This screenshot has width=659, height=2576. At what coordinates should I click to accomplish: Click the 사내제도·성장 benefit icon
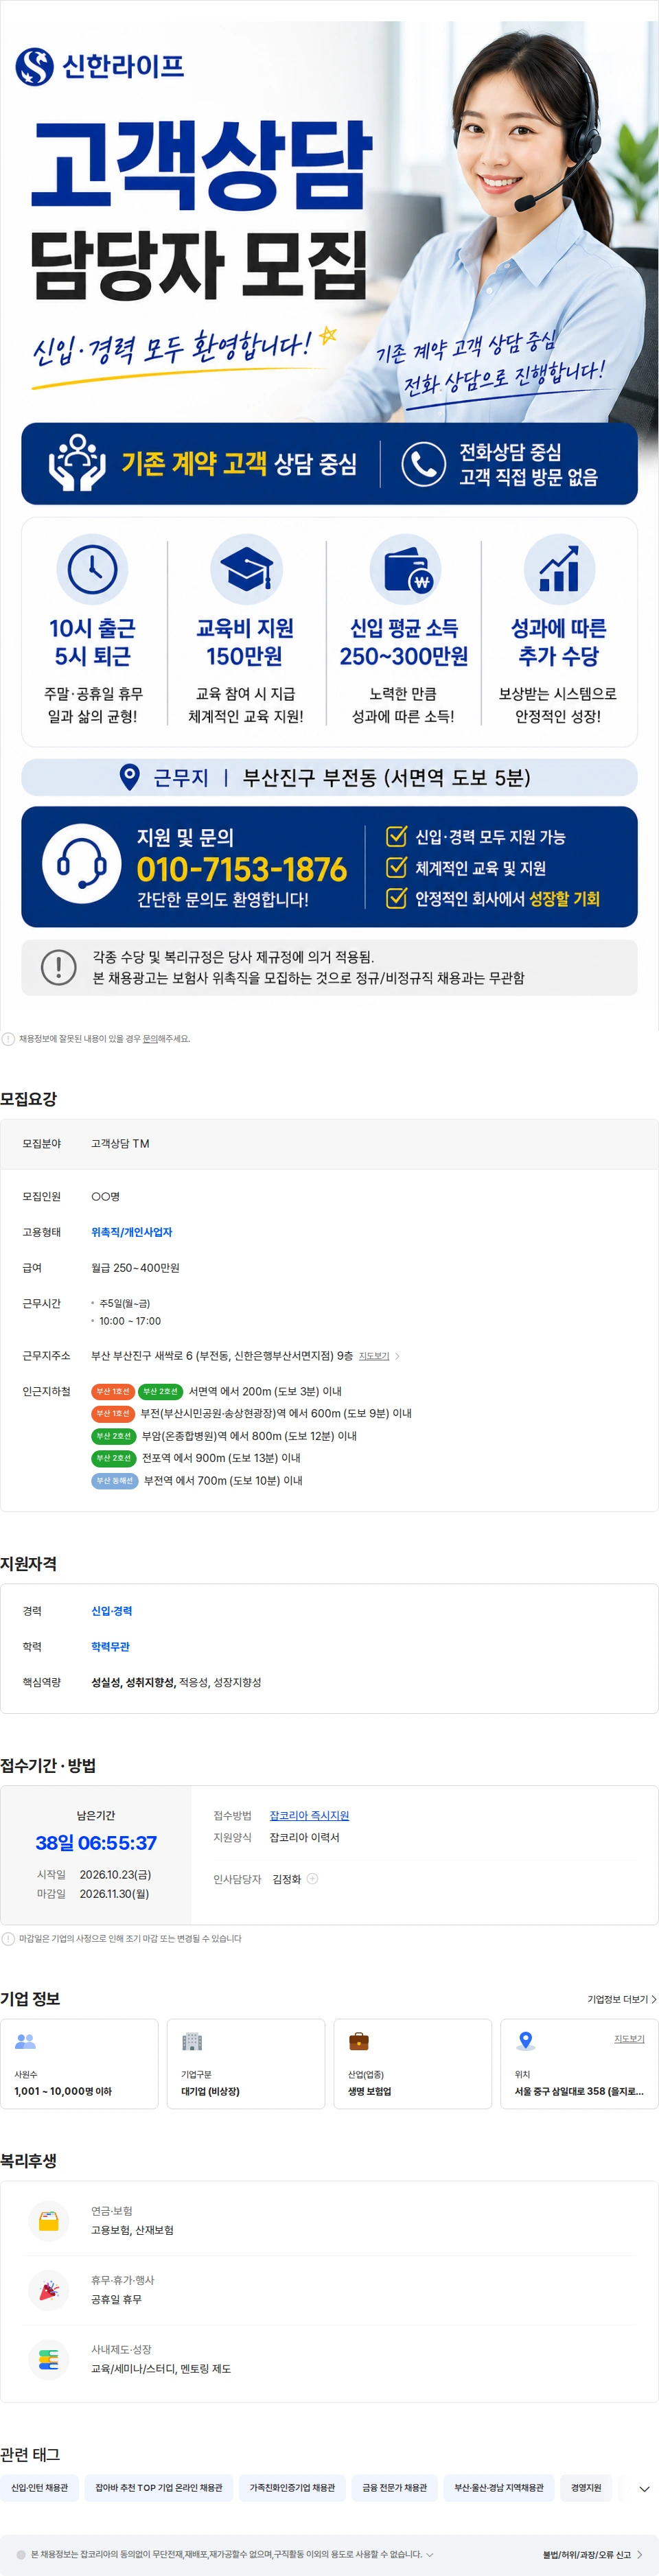[x=48, y=2359]
